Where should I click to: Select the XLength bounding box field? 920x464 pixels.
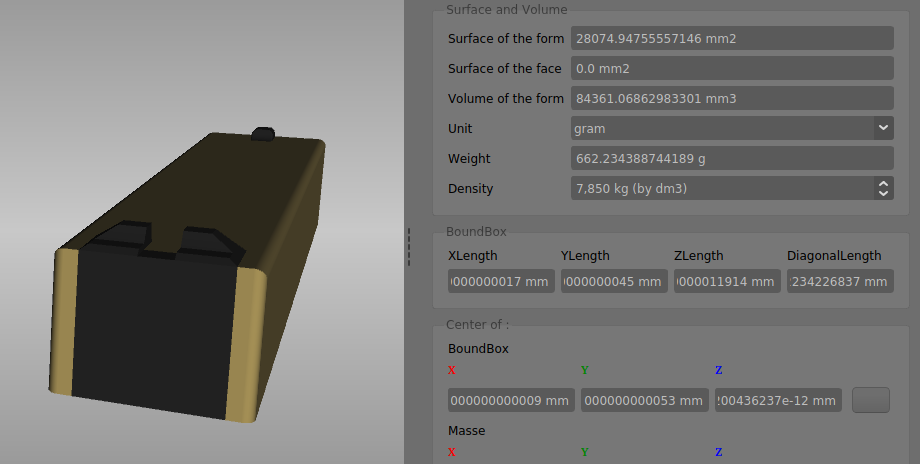coord(501,281)
